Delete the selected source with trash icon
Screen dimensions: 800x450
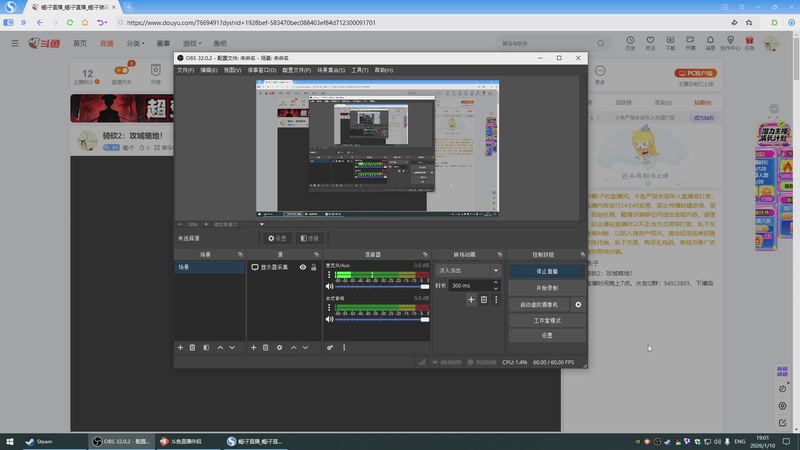(x=265, y=347)
